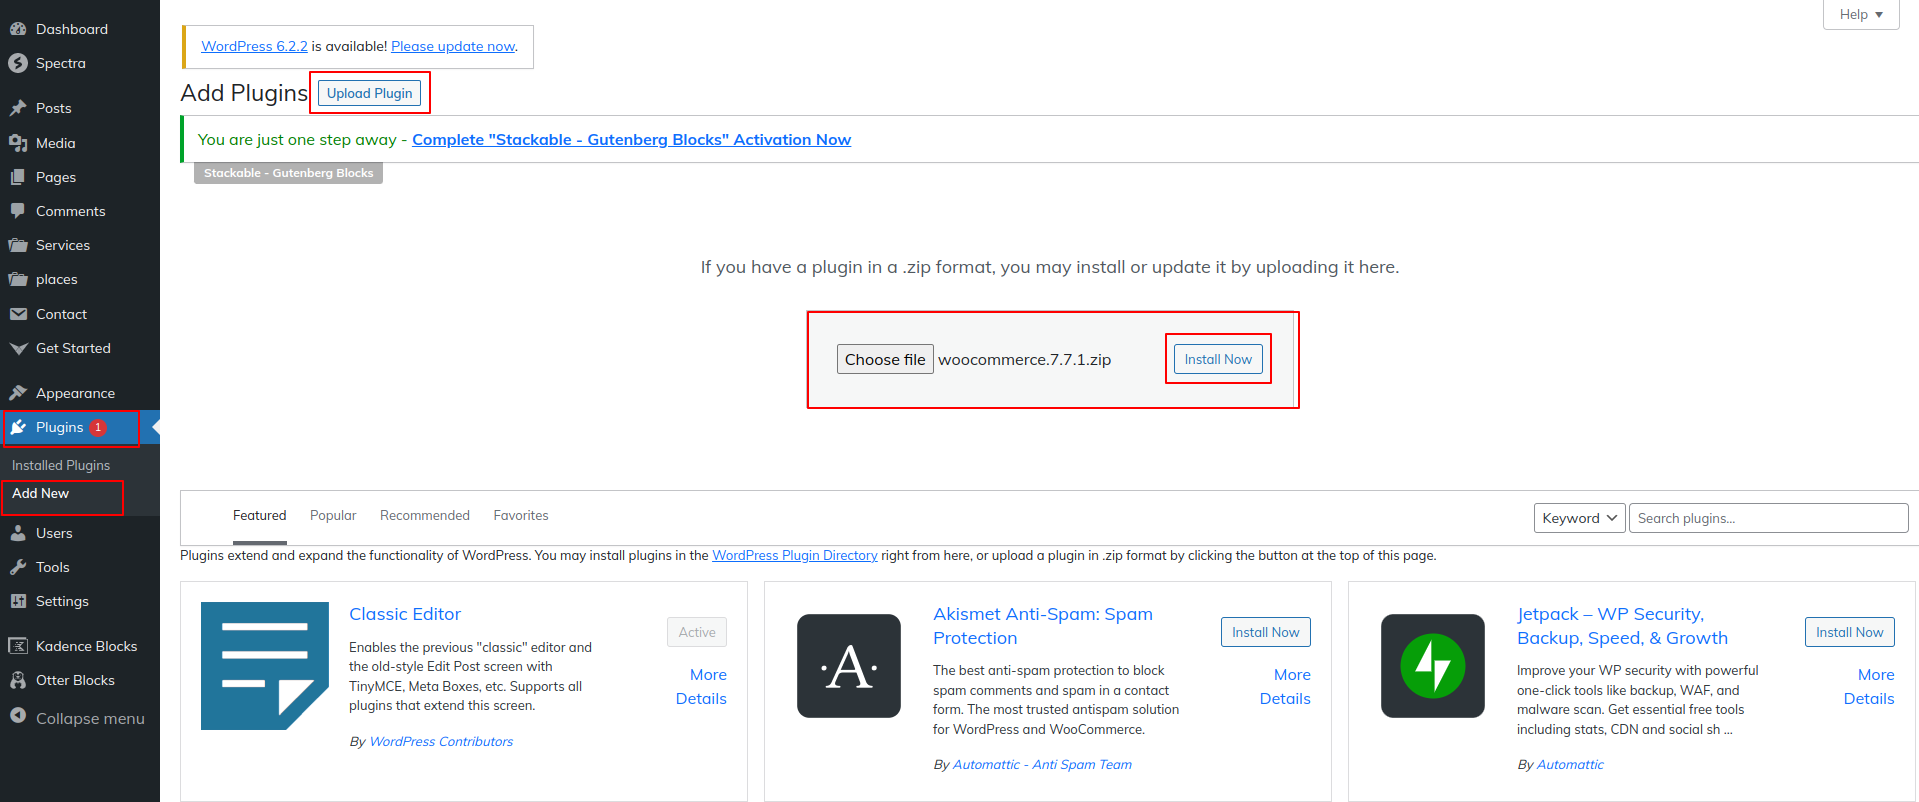
Task: Click the Comments speech bubble icon
Action: coord(18,211)
